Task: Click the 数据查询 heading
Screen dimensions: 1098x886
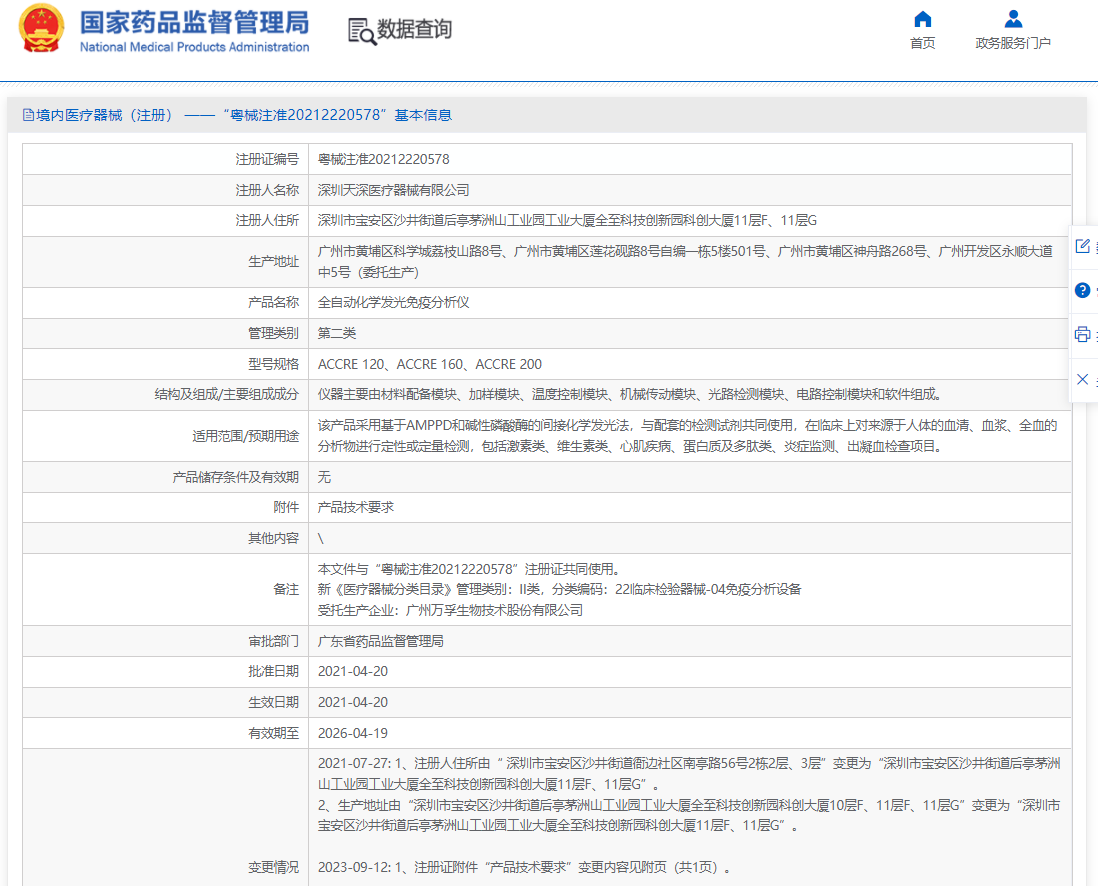Action: click(x=415, y=29)
